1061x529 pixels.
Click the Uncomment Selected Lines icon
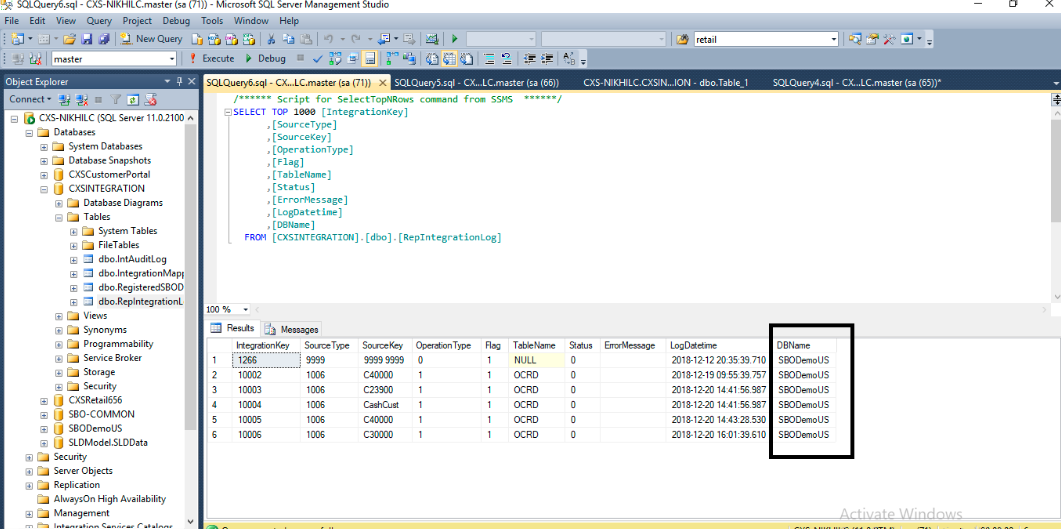point(506,59)
